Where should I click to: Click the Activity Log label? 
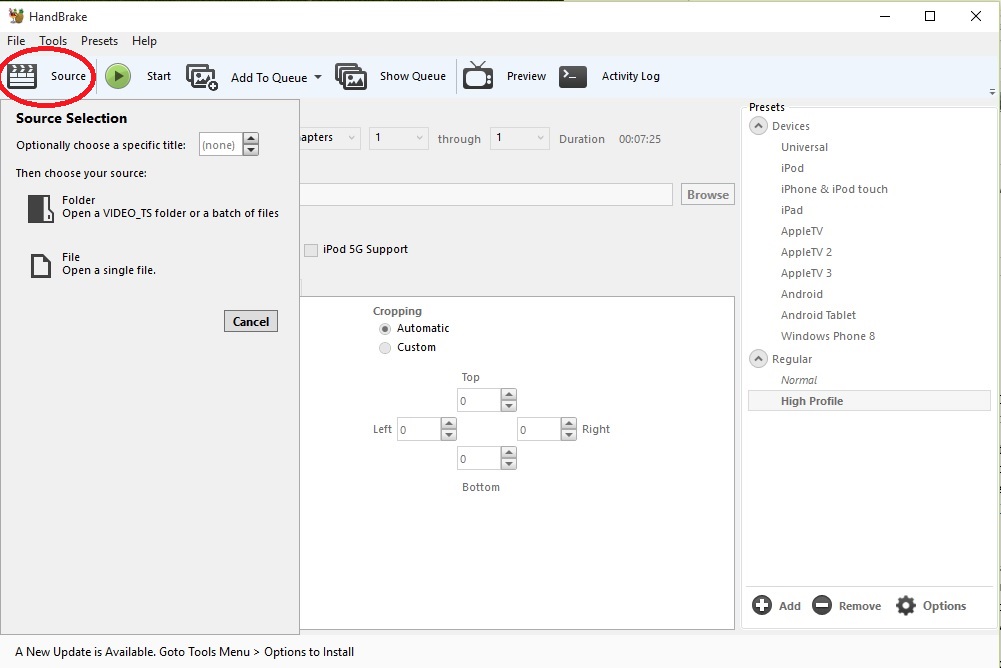[631, 76]
